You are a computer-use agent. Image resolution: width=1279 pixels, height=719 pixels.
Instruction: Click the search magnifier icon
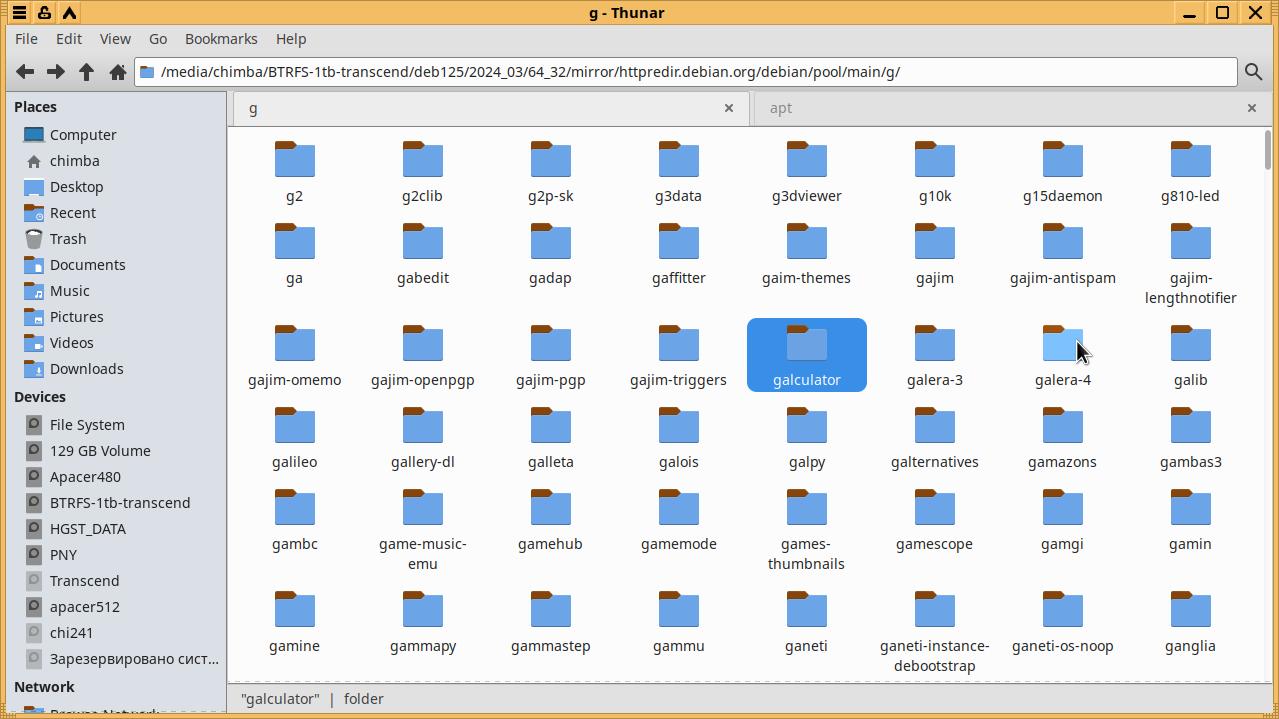pos(1253,72)
